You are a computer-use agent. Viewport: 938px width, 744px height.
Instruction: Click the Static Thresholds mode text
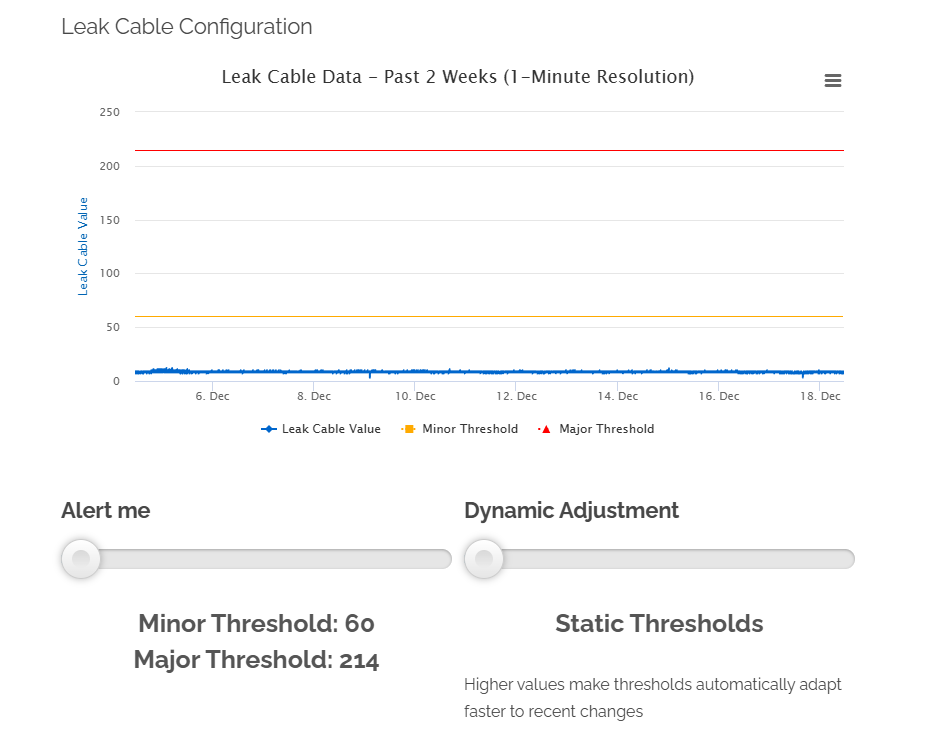click(659, 624)
